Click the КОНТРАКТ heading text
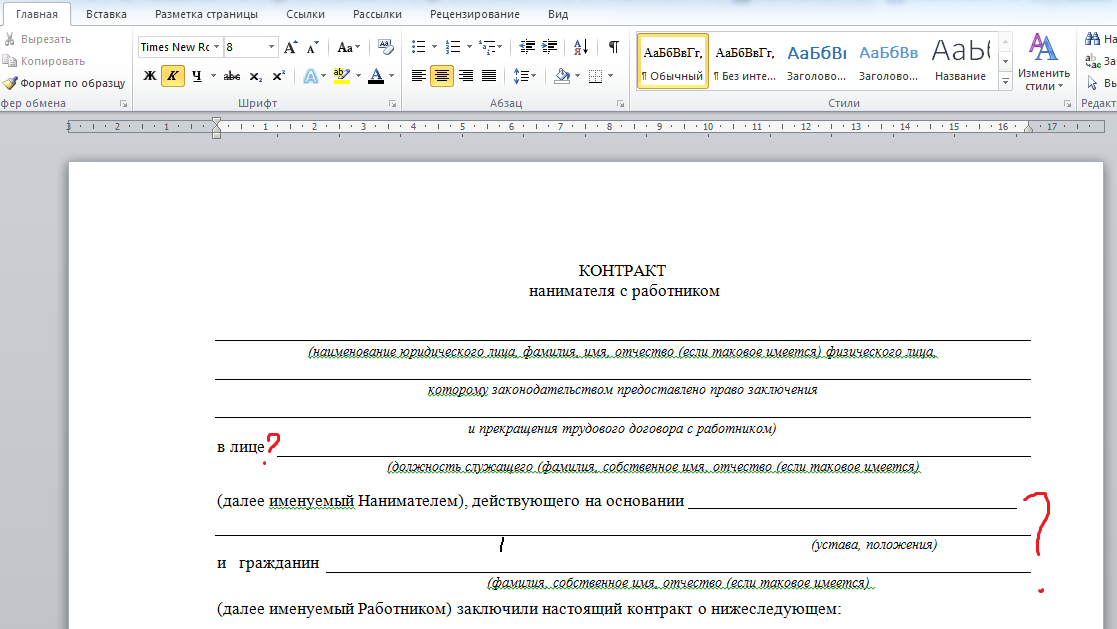Image resolution: width=1117 pixels, height=629 pixels. click(x=622, y=271)
